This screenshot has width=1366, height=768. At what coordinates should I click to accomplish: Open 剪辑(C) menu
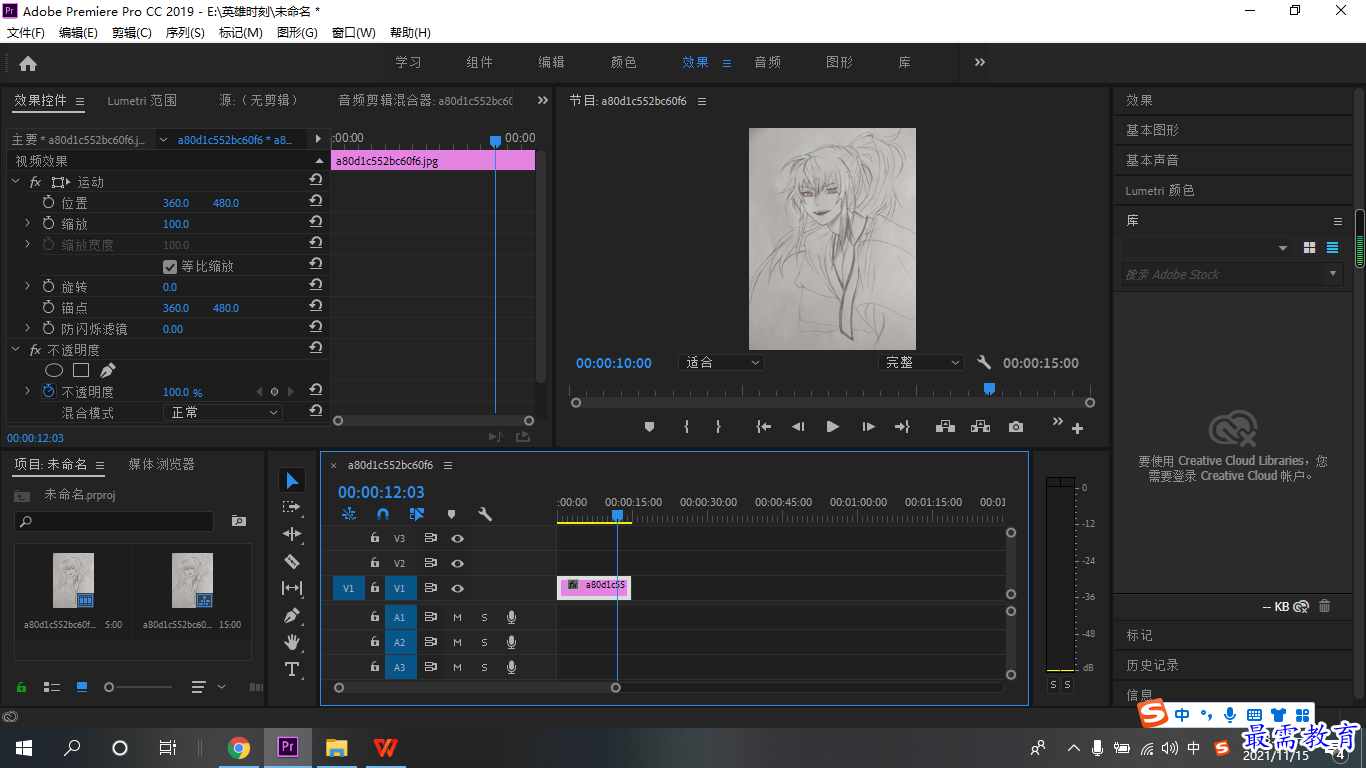[x=132, y=33]
